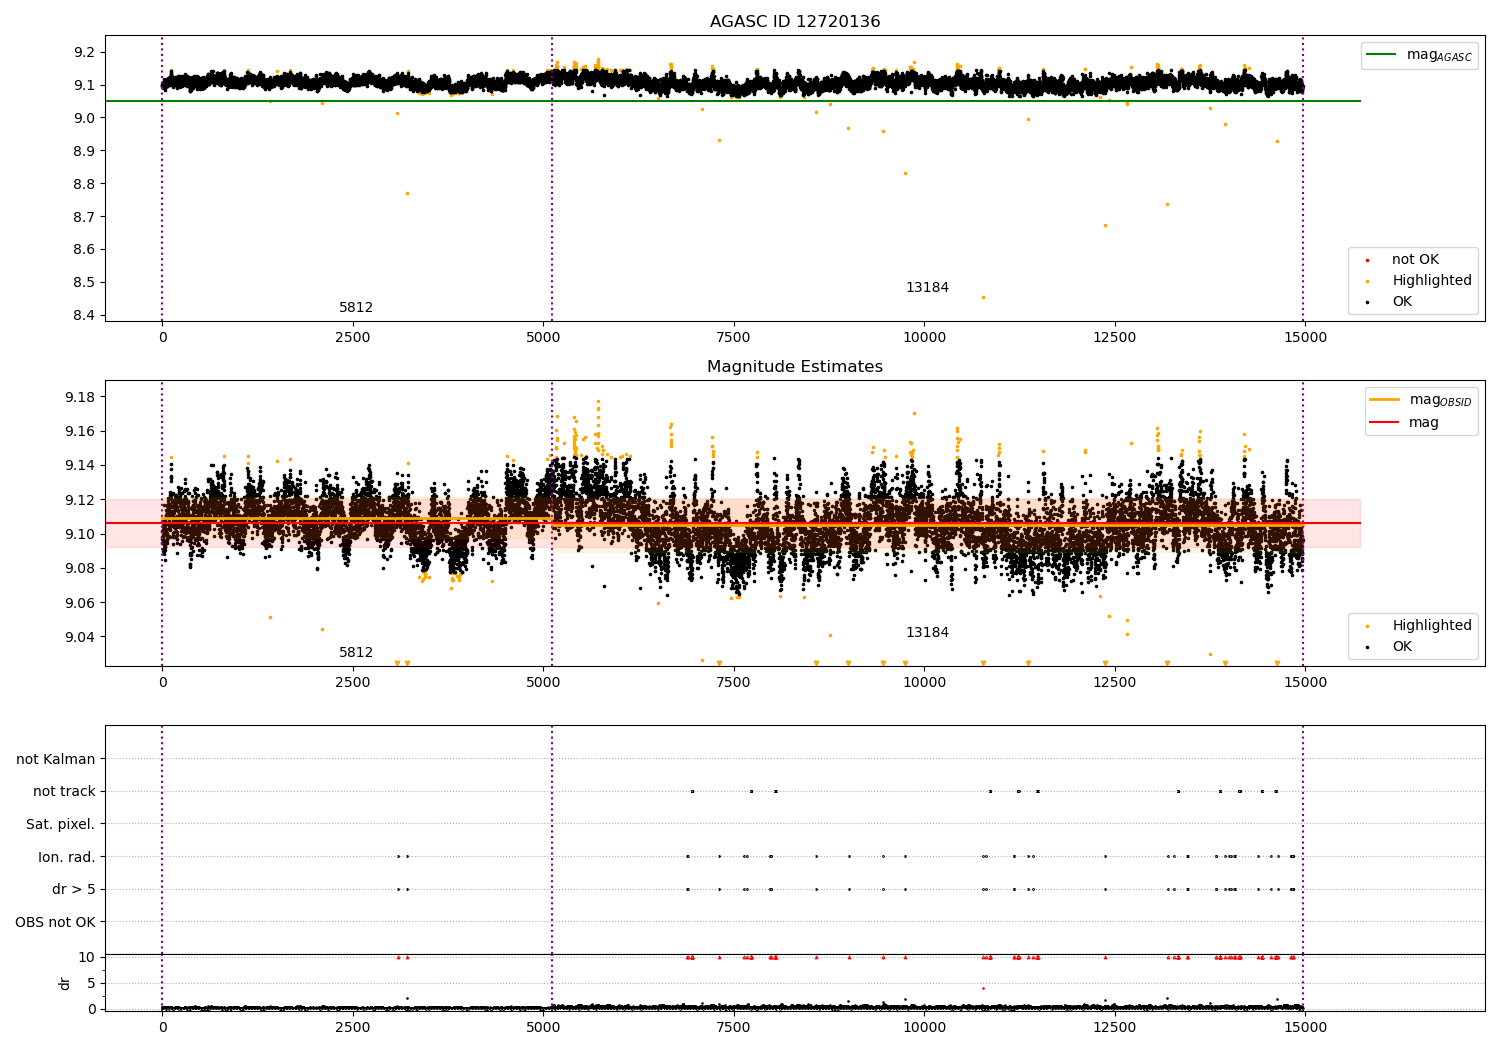
Task: Click the green mag AGASC legend entry
Action: pos(1419,55)
